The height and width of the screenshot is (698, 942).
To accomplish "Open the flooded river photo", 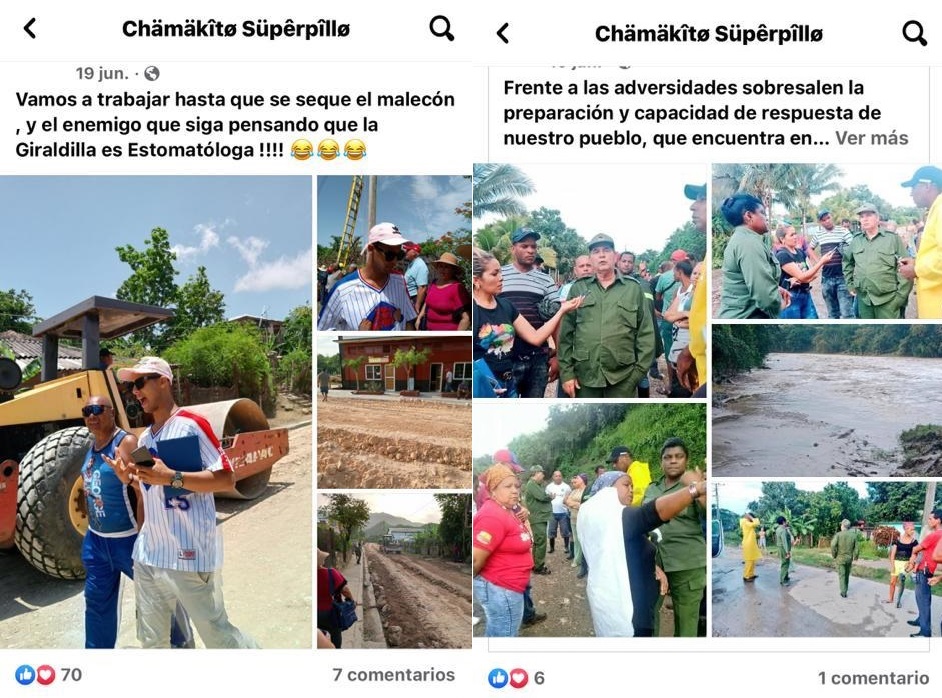I will (x=827, y=401).
